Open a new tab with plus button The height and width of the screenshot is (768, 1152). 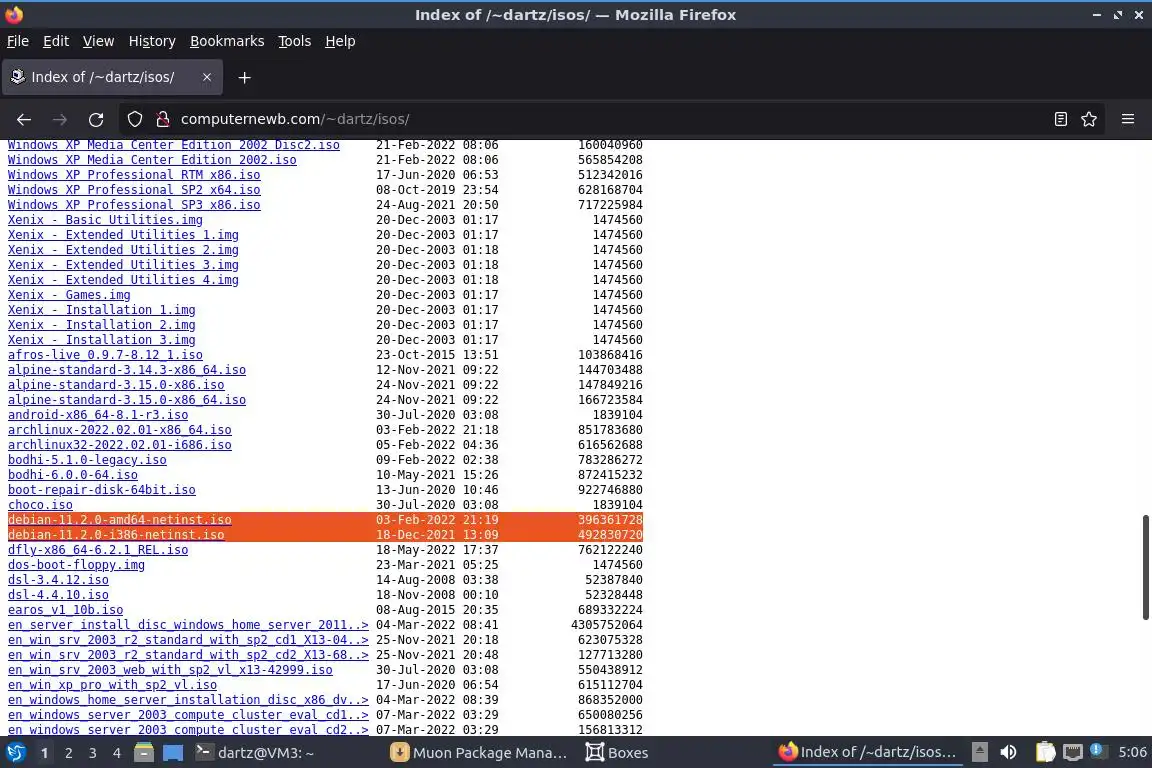click(x=245, y=77)
